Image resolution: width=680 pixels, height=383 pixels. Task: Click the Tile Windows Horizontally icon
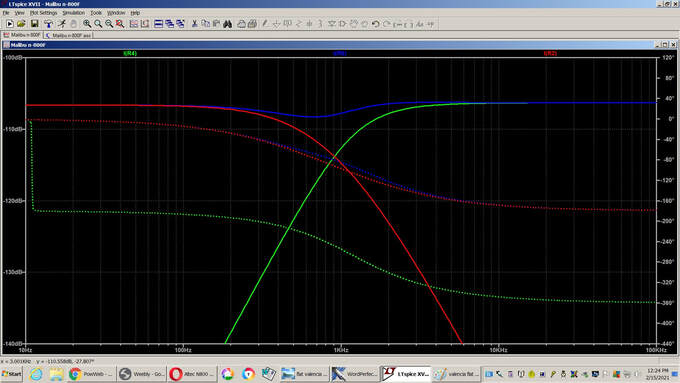158,24
